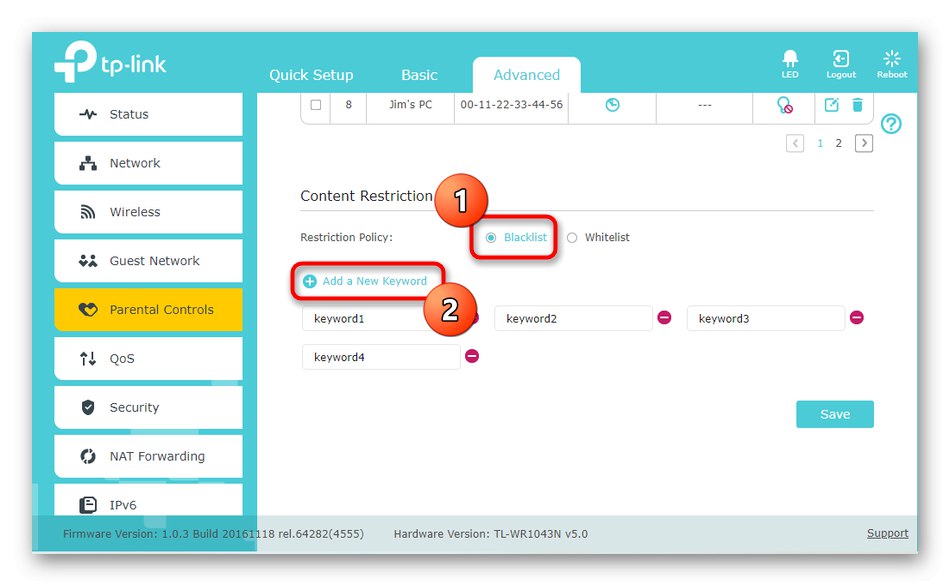Open the help question mark icon
Viewport: 950px width, 586px height.
click(x=891, y=124)
